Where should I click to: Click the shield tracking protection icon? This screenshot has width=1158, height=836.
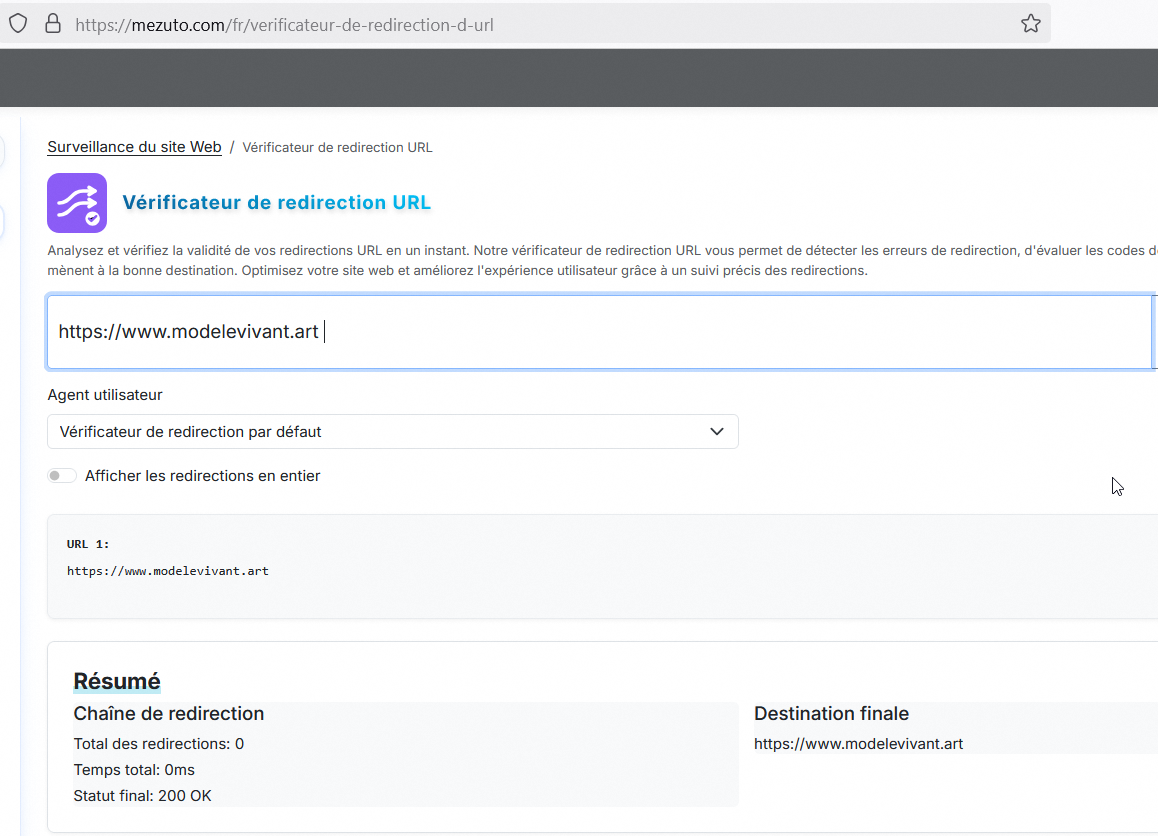point(17,24)
